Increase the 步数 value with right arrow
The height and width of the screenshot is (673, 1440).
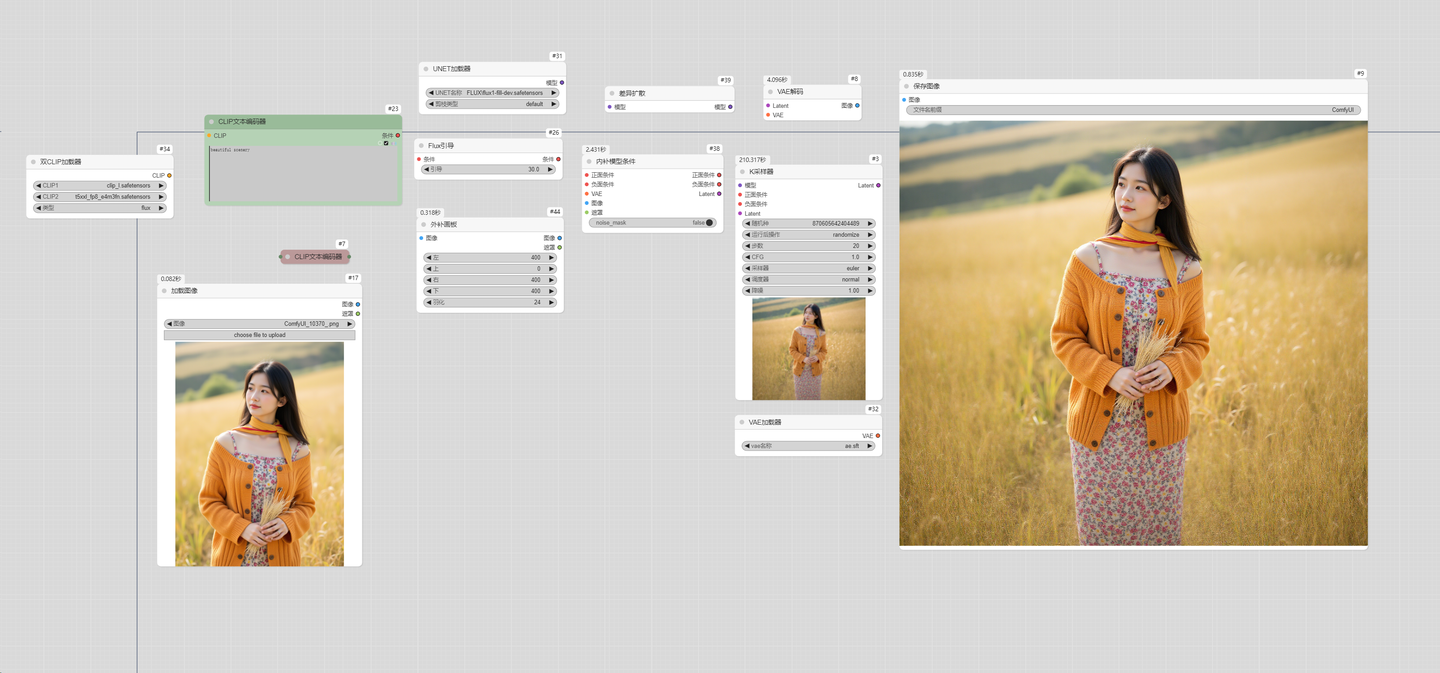870,246
